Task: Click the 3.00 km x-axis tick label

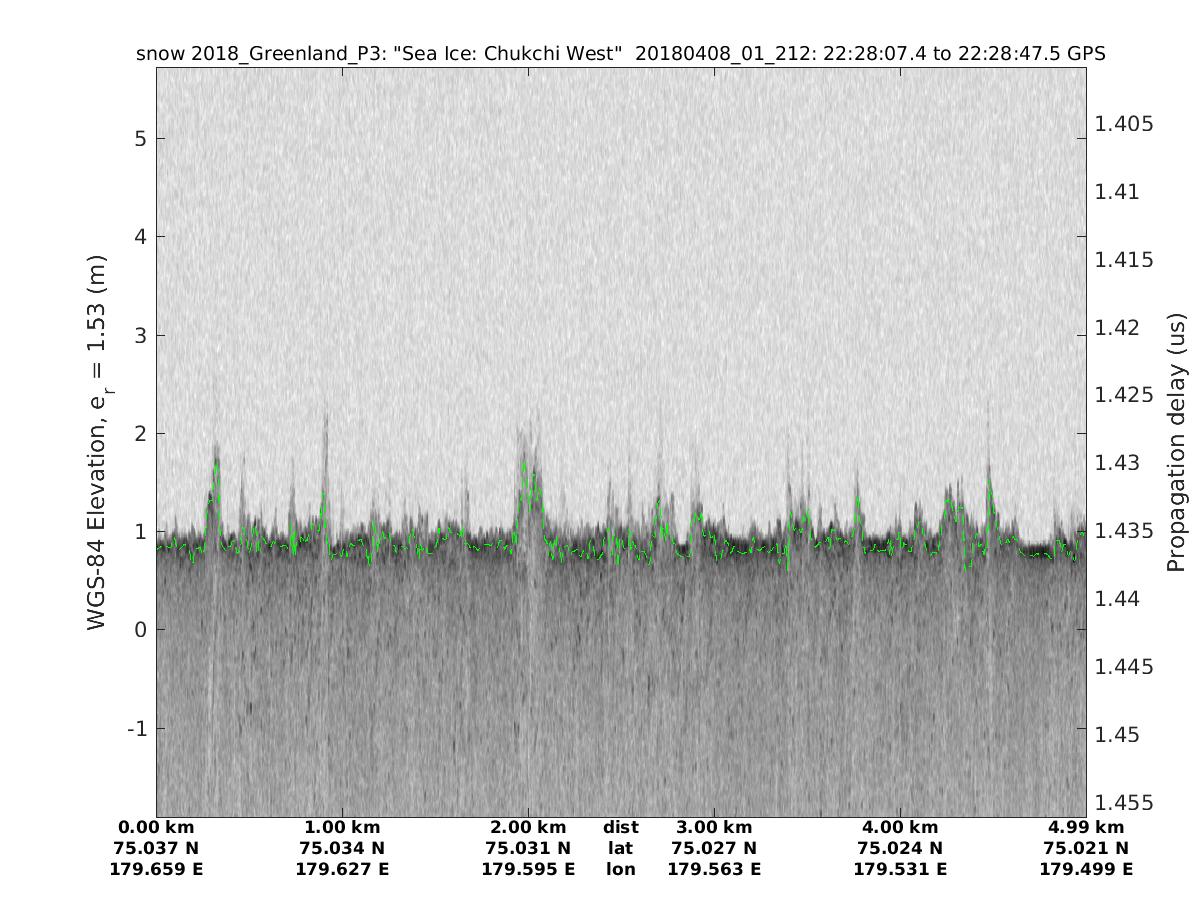Action: (714, 827)
